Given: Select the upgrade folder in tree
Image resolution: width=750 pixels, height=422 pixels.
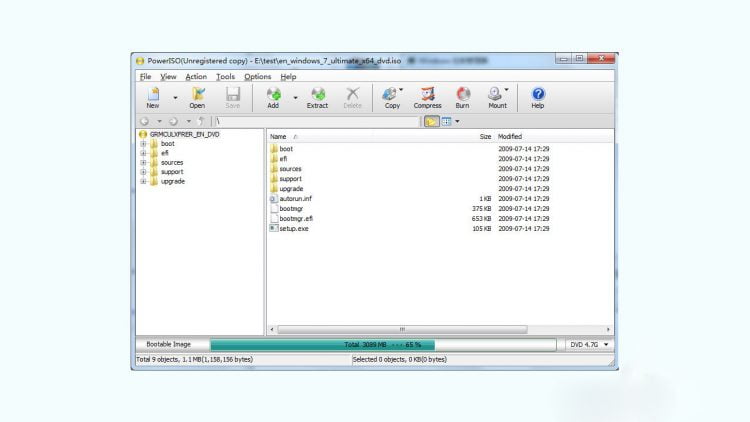Looking at the screenshot, I should [173, 181].
